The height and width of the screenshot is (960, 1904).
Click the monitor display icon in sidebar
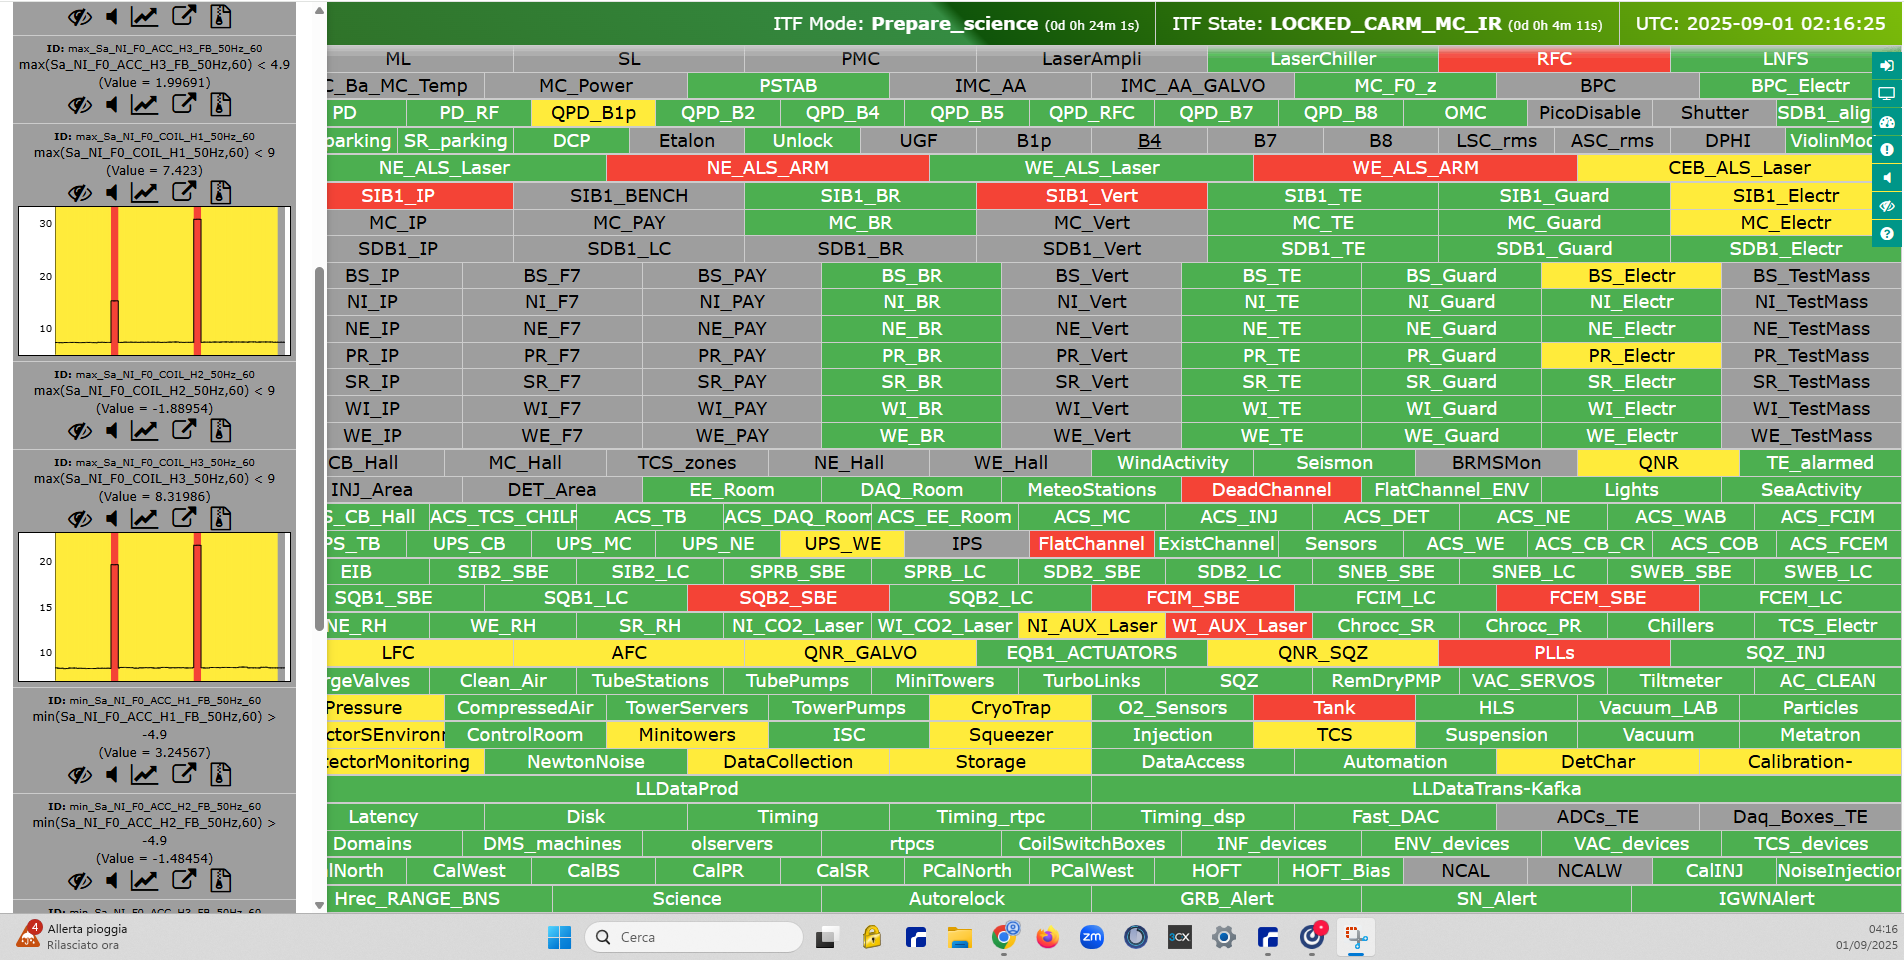[1886, 94]
